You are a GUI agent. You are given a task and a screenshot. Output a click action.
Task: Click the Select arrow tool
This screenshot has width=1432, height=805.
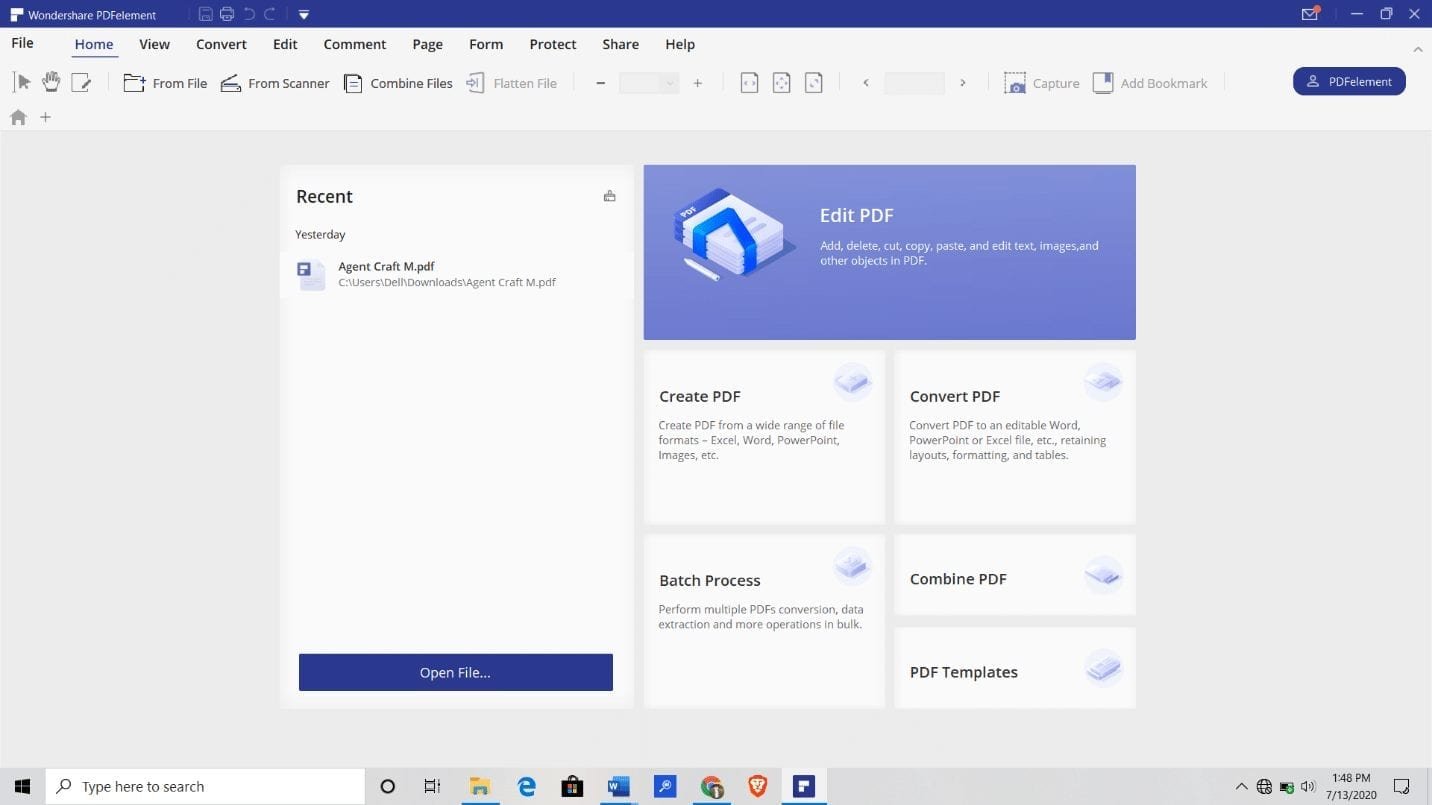tap(21, 83)
